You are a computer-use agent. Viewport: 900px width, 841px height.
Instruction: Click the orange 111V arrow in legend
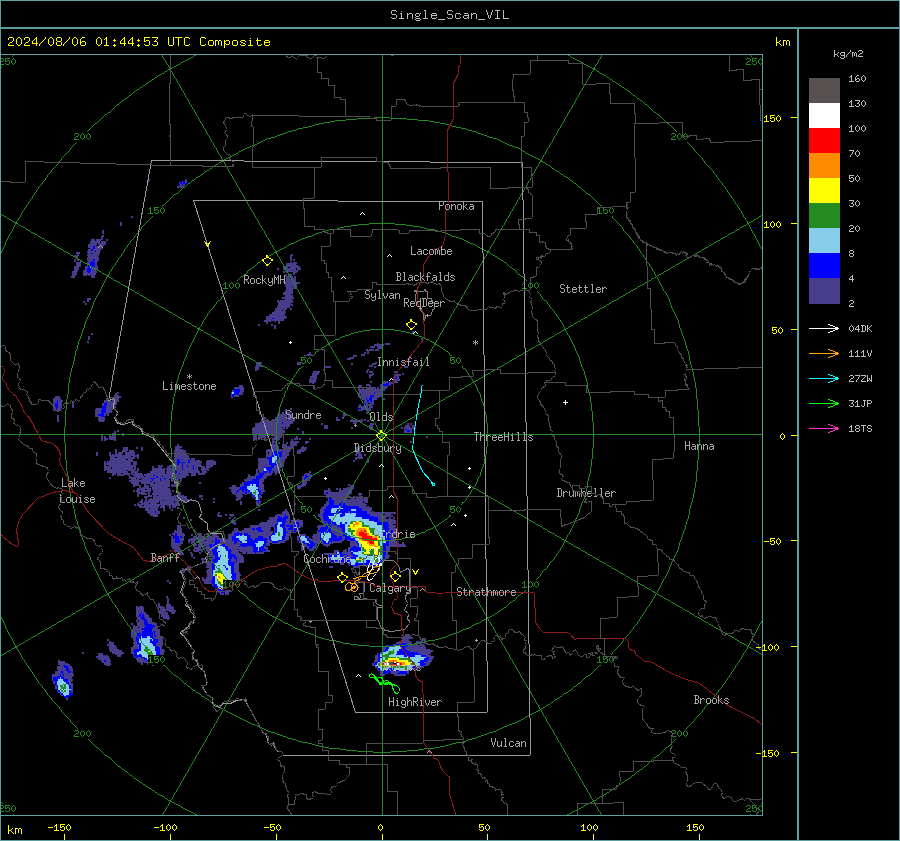click(x=824, y=354)
